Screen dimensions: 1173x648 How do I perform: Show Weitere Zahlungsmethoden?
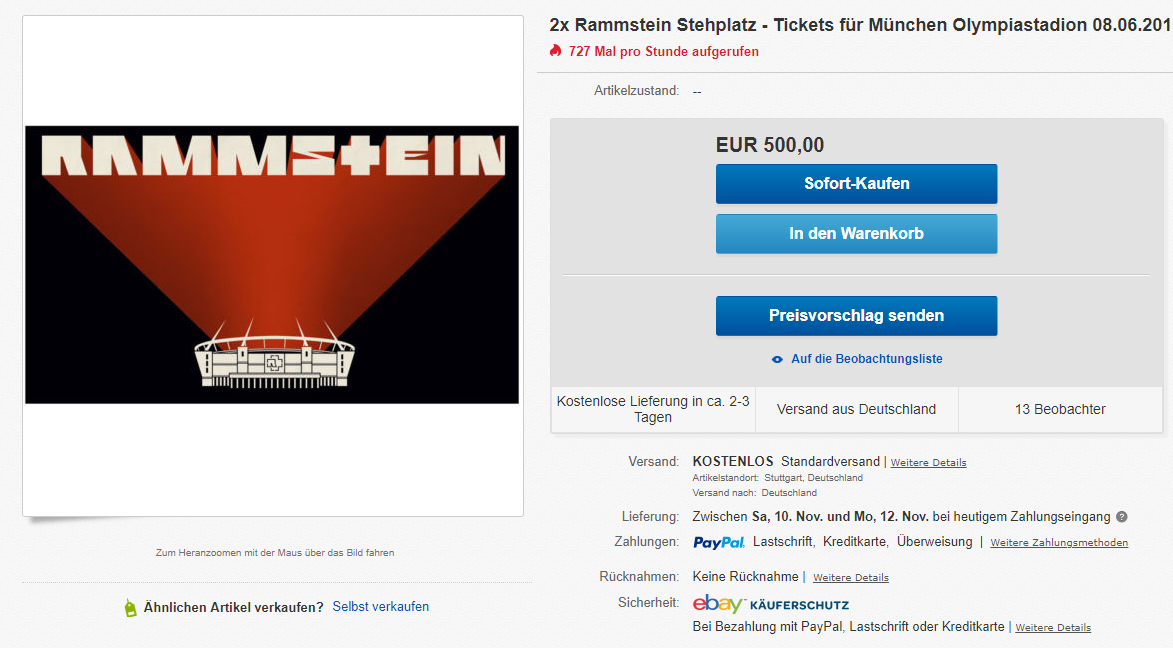(1059, 543)
